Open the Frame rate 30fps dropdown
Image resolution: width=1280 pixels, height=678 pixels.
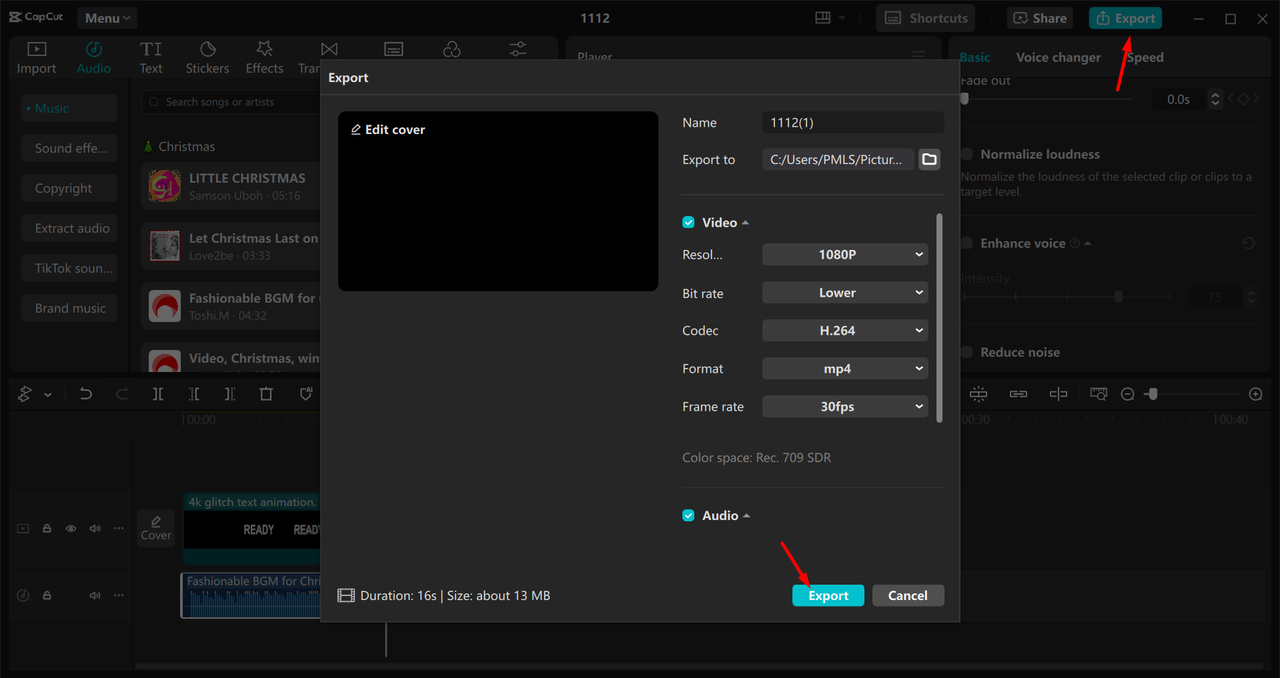coord(845,406)
